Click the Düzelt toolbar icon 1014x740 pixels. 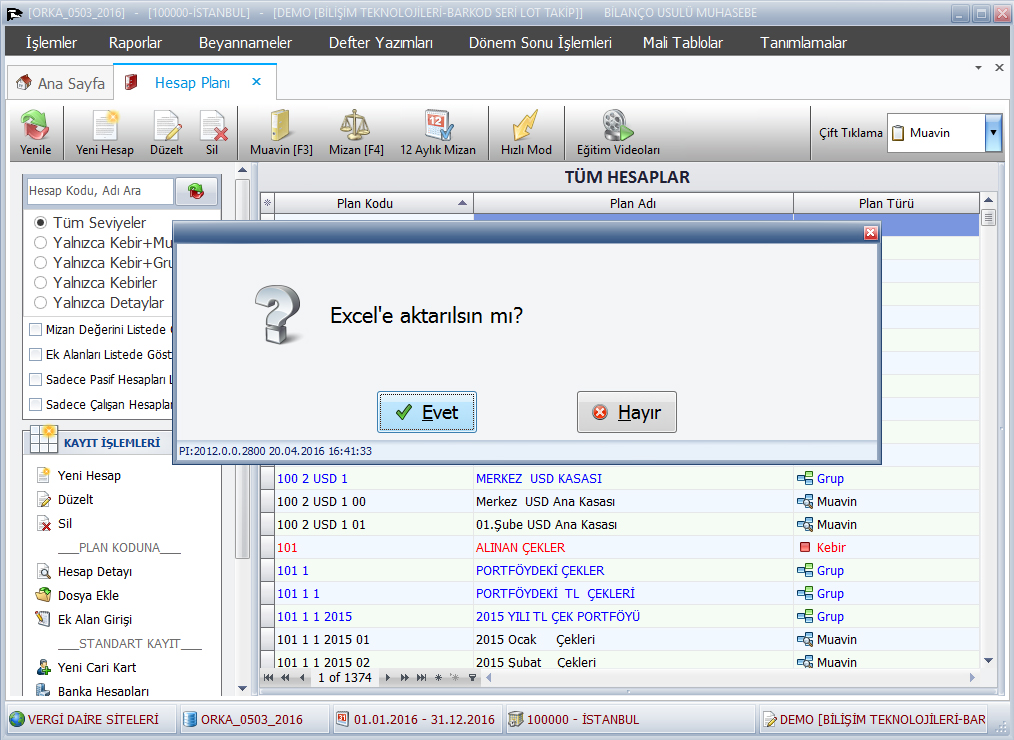[166, 133]
